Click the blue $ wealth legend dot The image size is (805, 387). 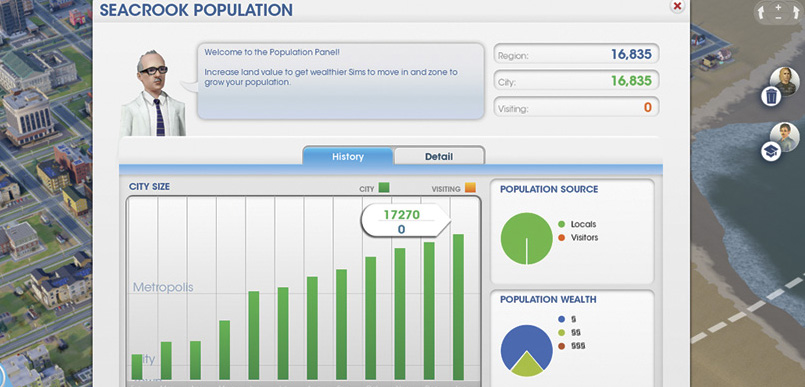[x=561, y=319]
